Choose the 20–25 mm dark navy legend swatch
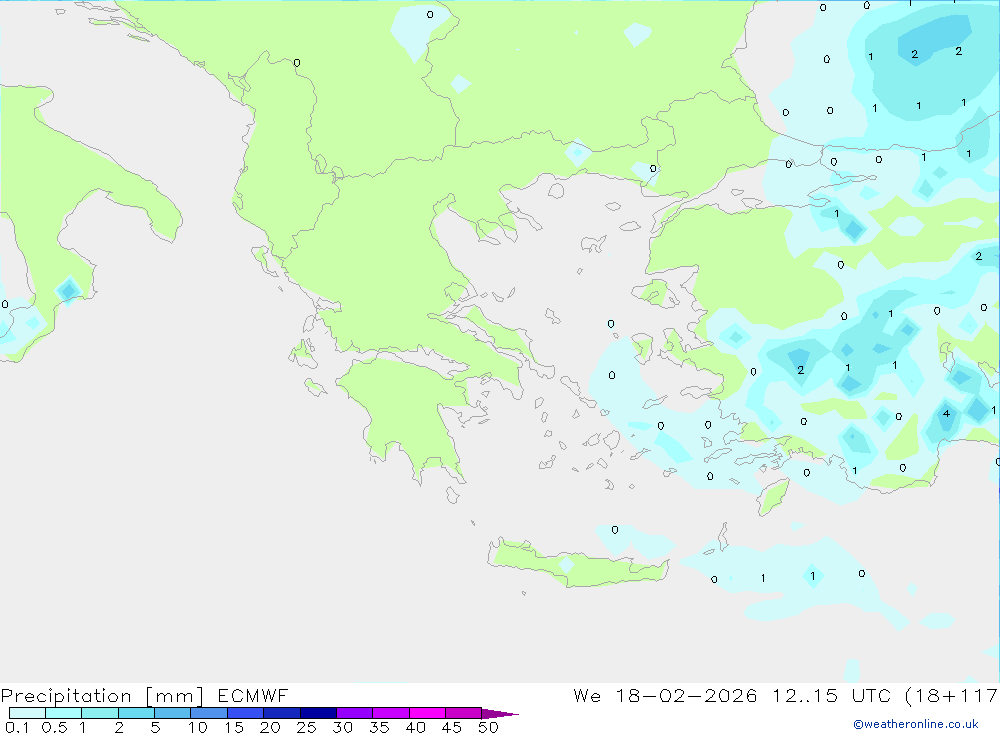 (282, 713)
